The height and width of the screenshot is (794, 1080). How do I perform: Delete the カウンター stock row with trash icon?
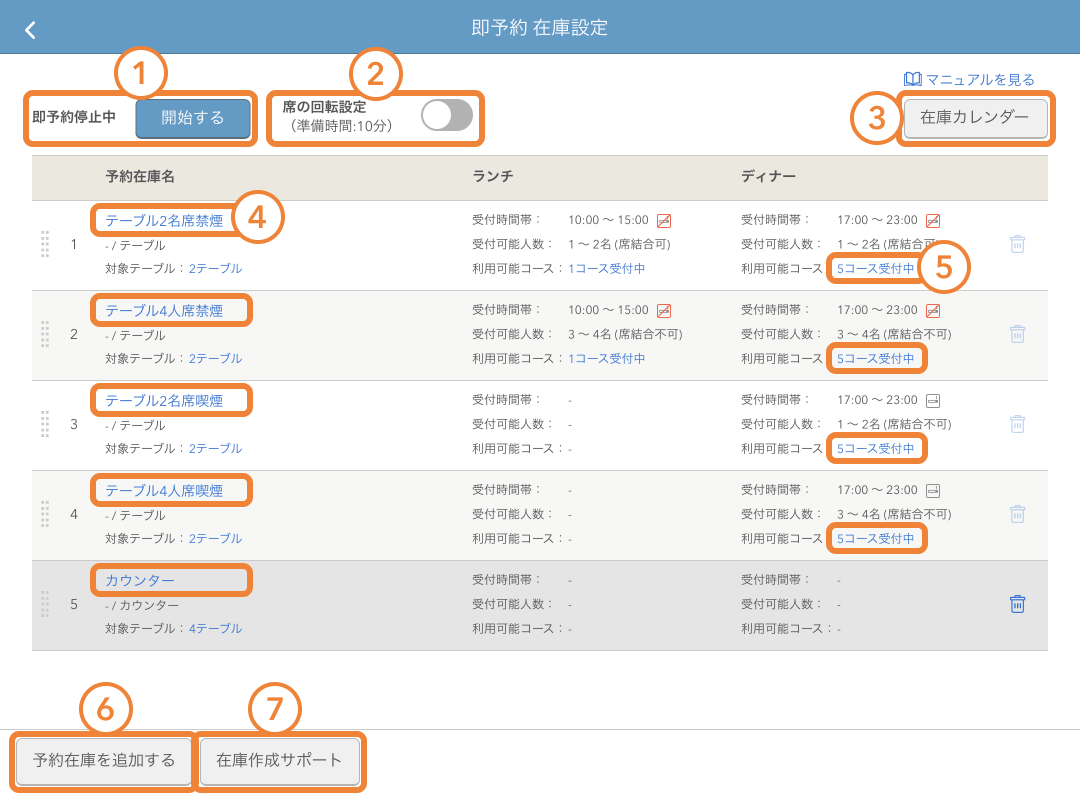point(1017,604)
